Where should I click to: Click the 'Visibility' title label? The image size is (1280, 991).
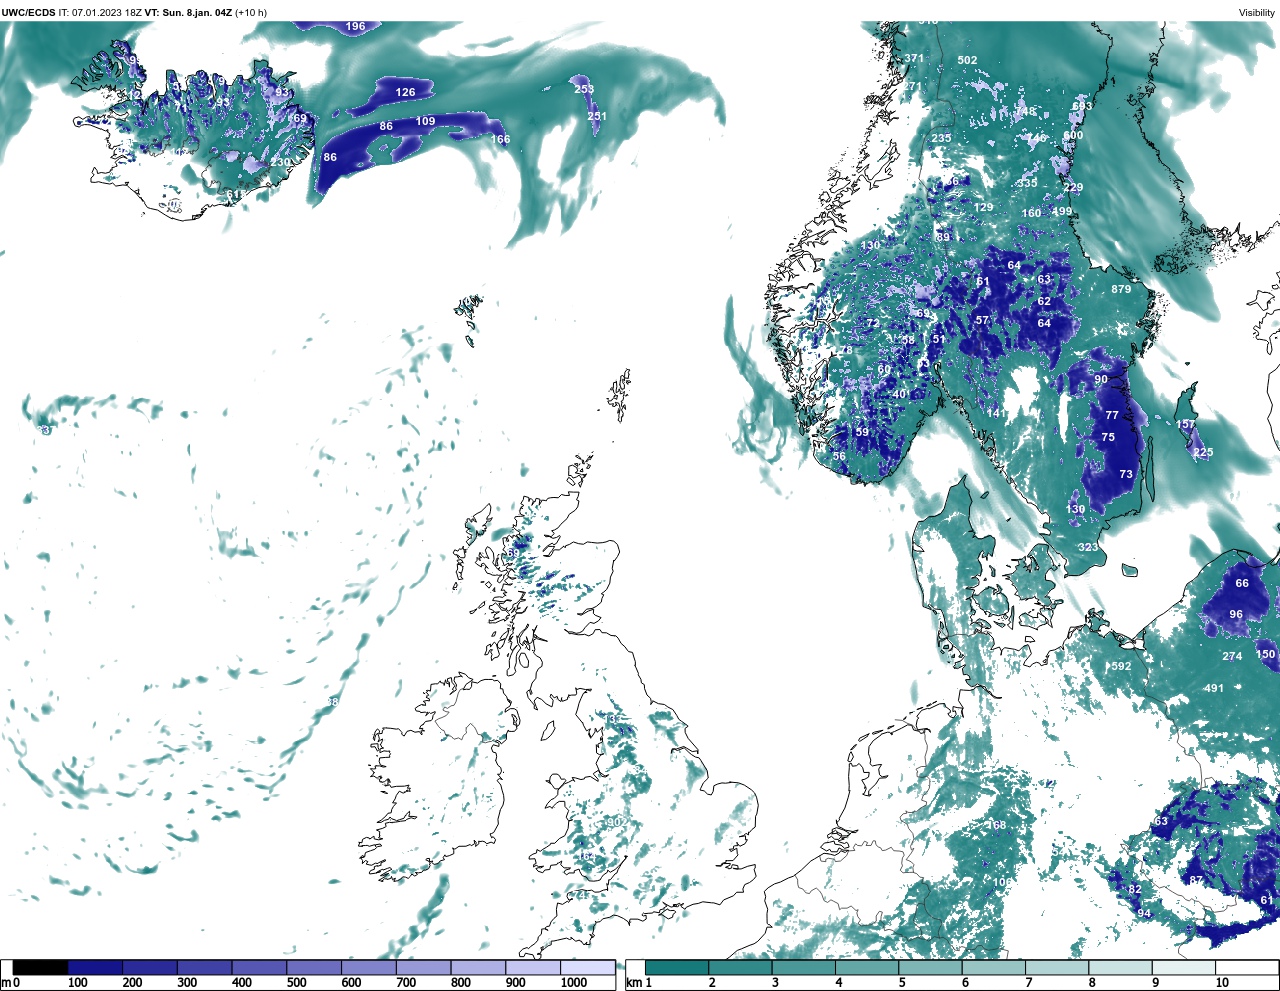pos(1257,12)
